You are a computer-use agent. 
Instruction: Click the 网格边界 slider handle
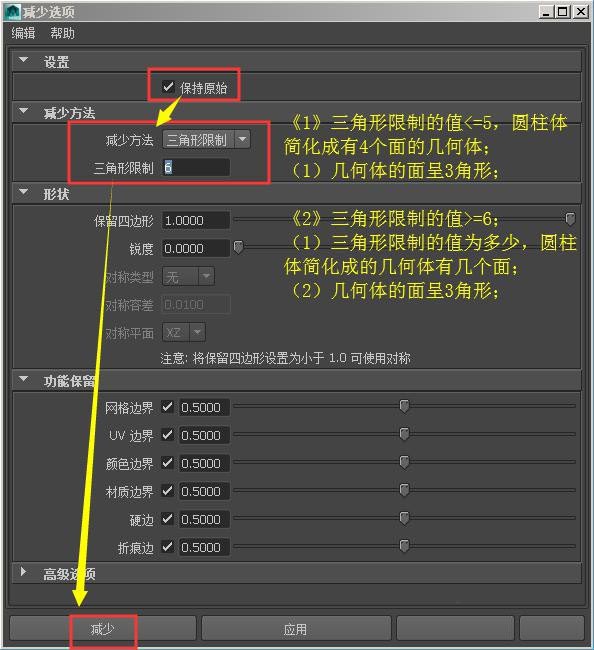coord(404,406)
